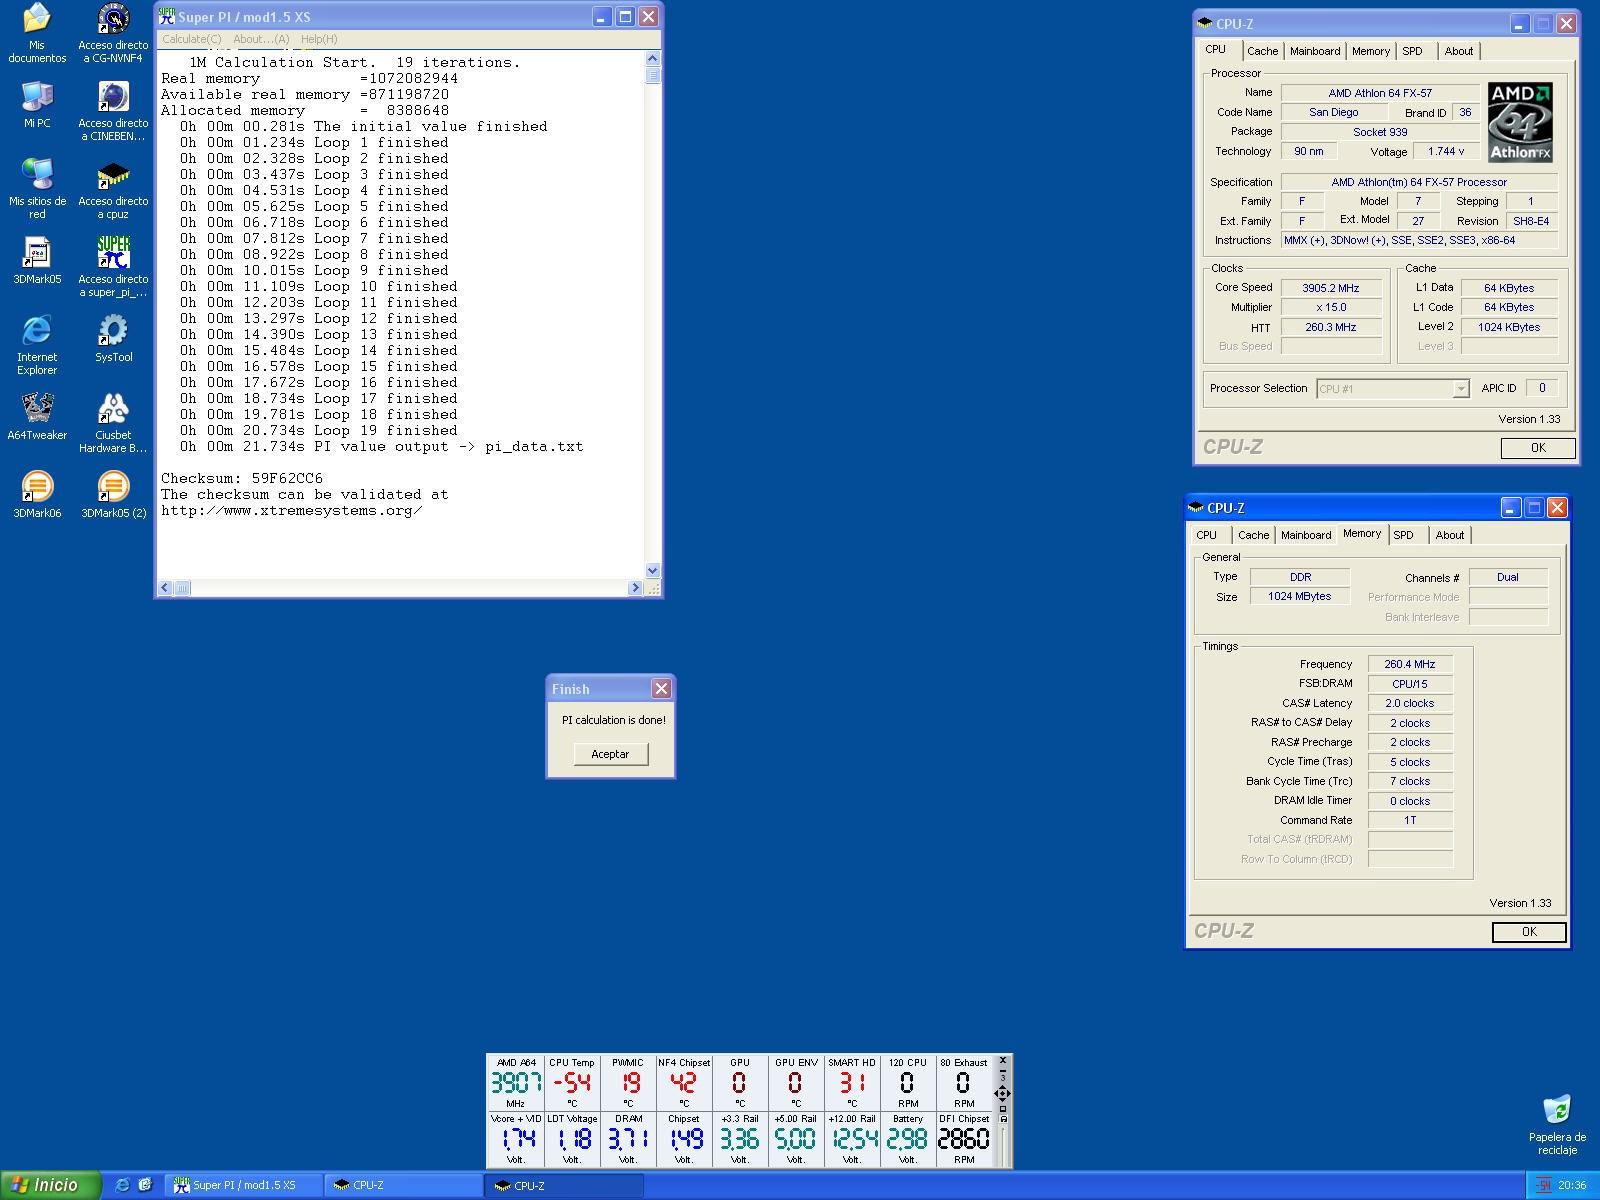Click Super PI horizontal scrollbar left arrow
The image size is (1600, 1200).
point(165,588)
